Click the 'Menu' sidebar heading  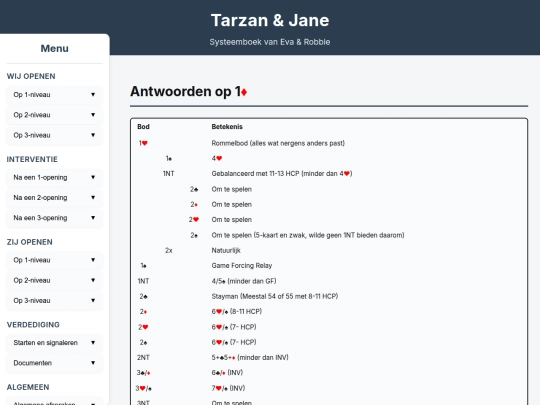point(54,49)
